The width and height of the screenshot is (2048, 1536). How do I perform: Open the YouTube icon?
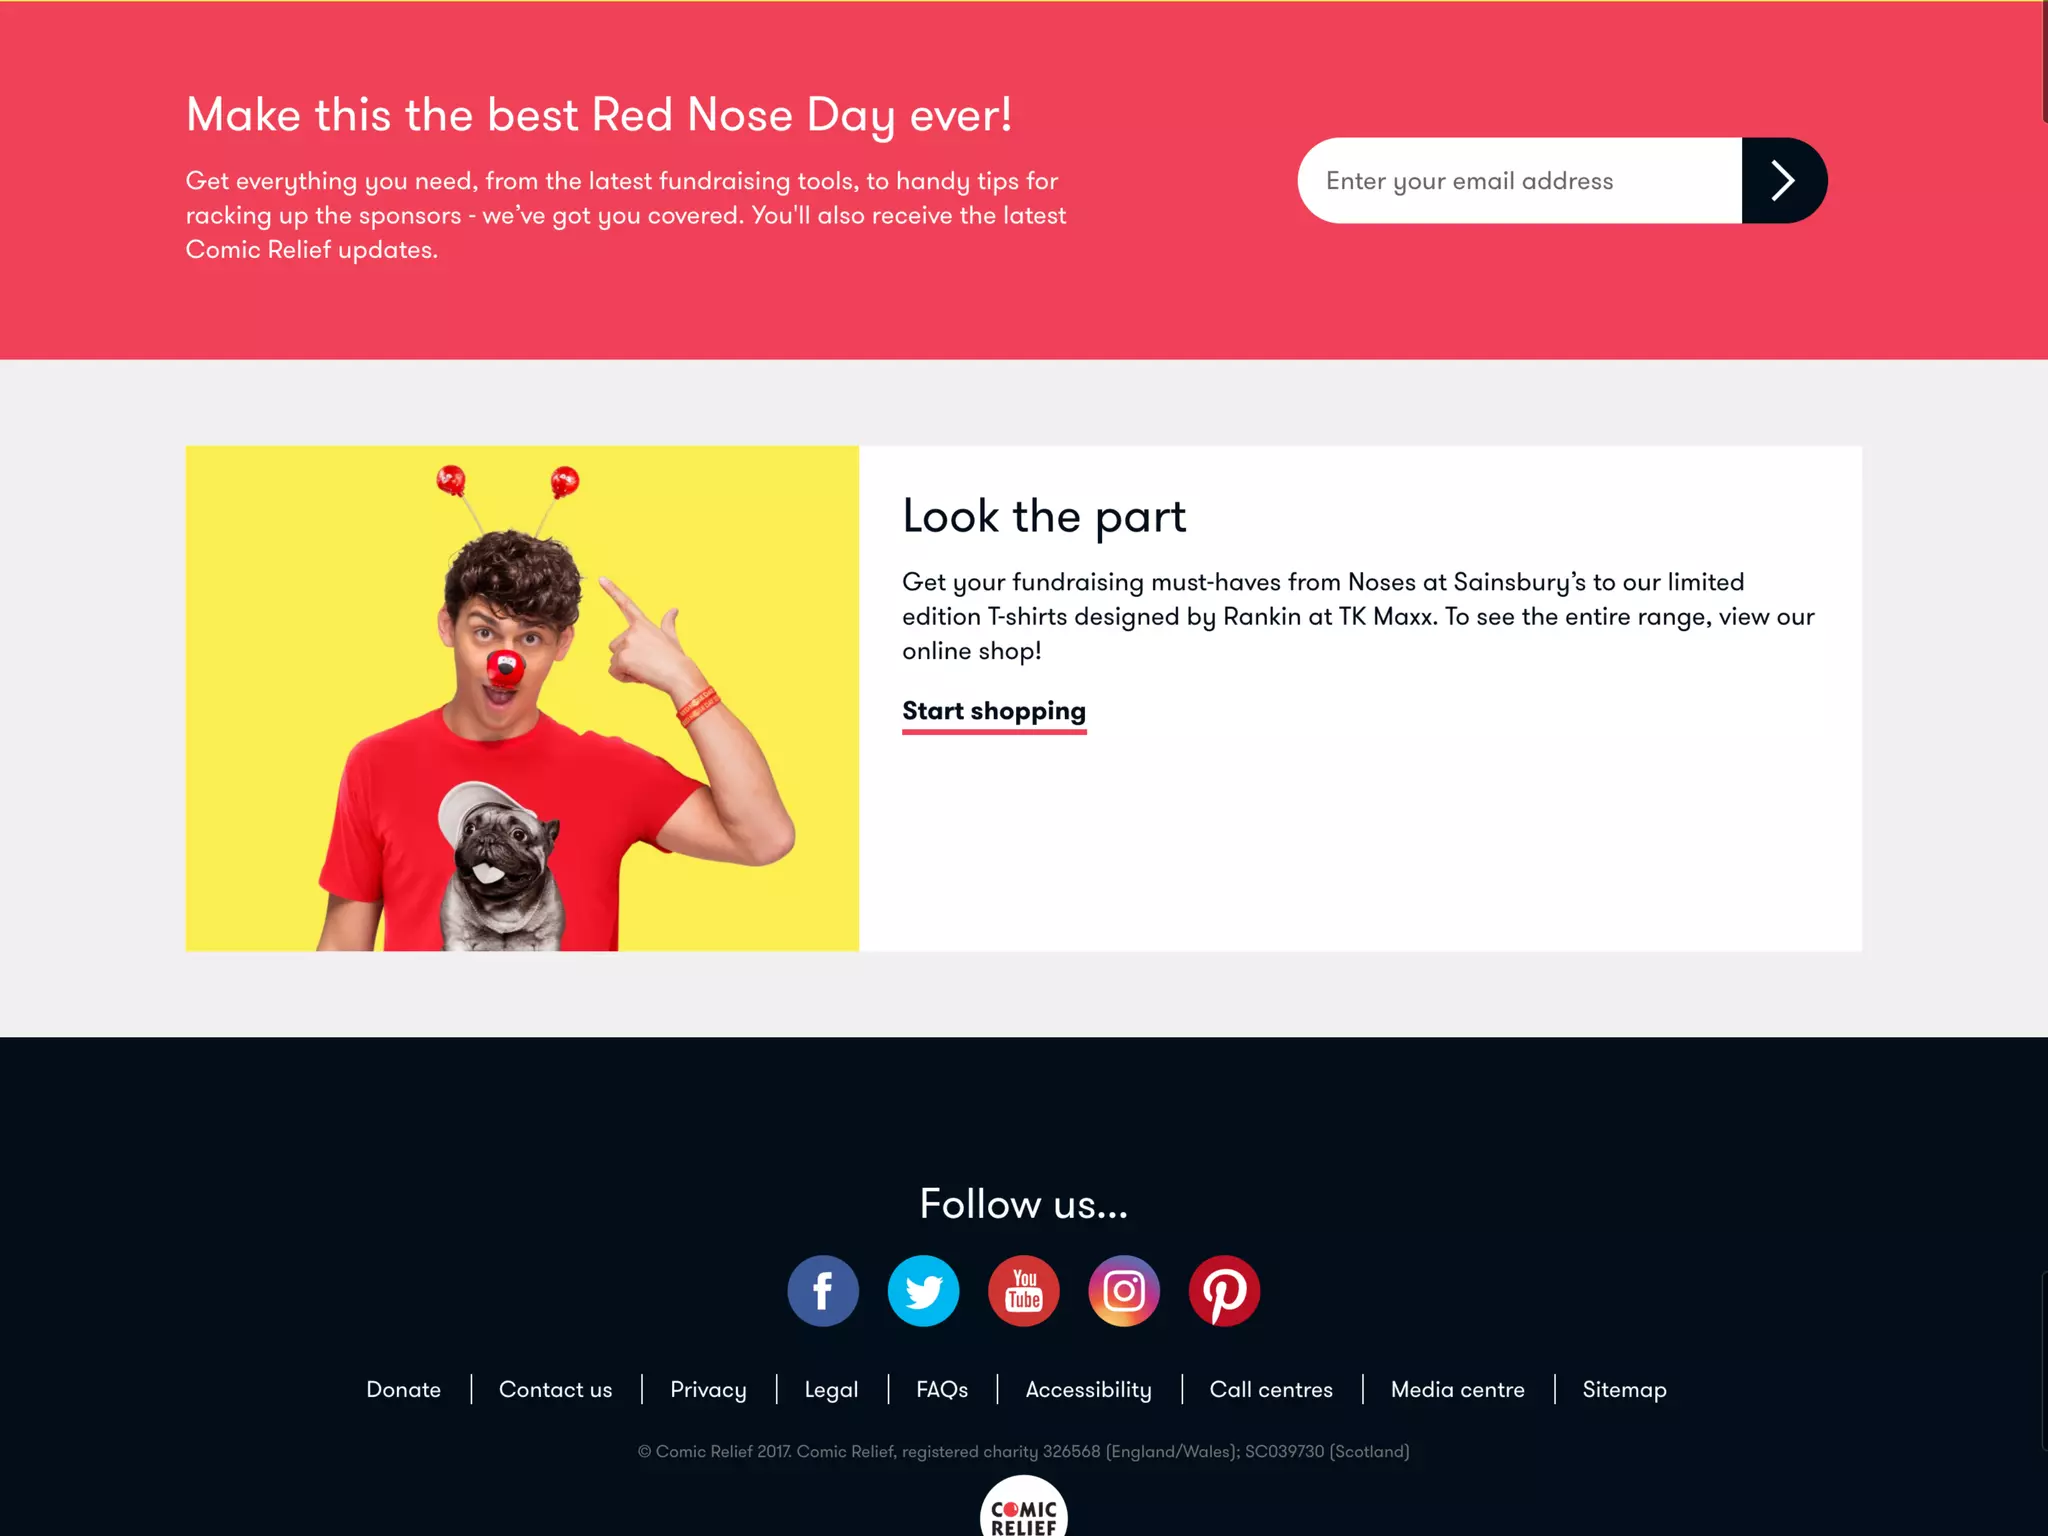coord(1024,1291)
